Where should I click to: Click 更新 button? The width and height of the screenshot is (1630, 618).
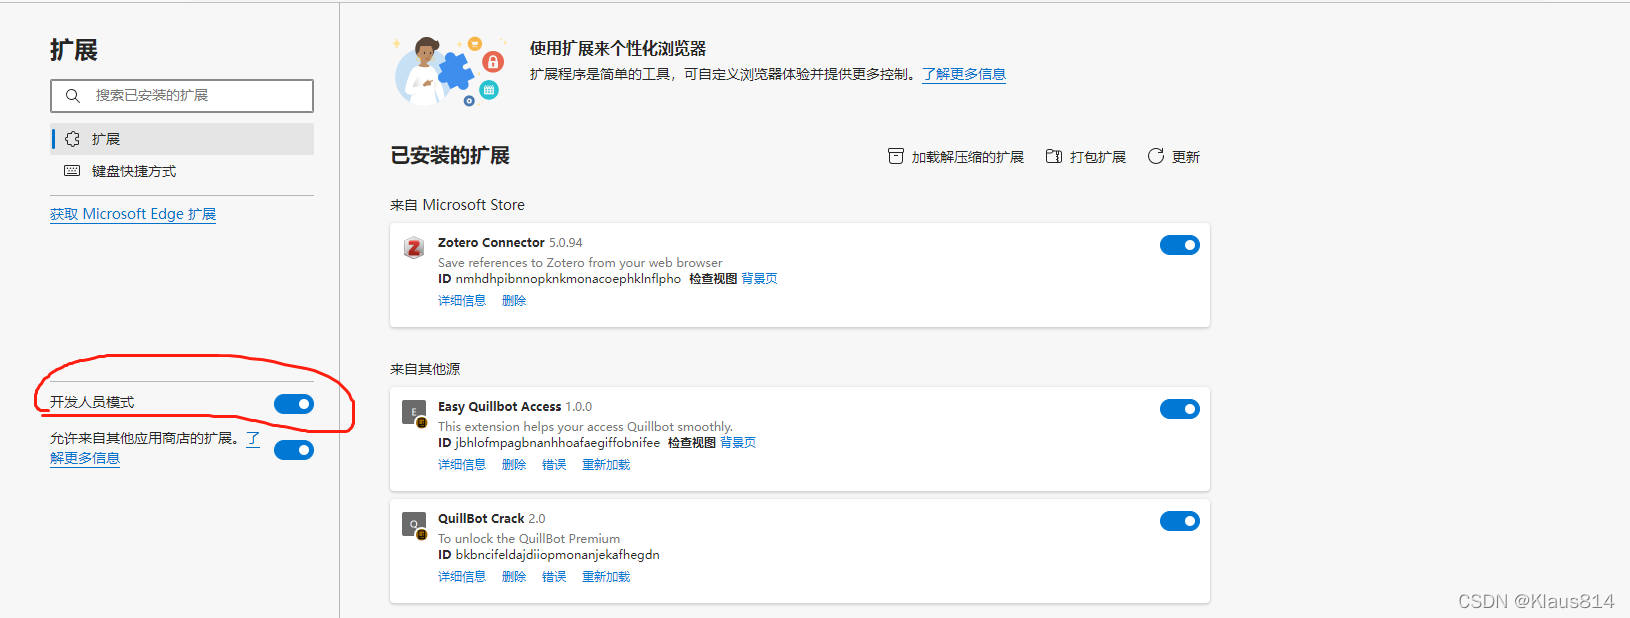tap(1174, 157)
